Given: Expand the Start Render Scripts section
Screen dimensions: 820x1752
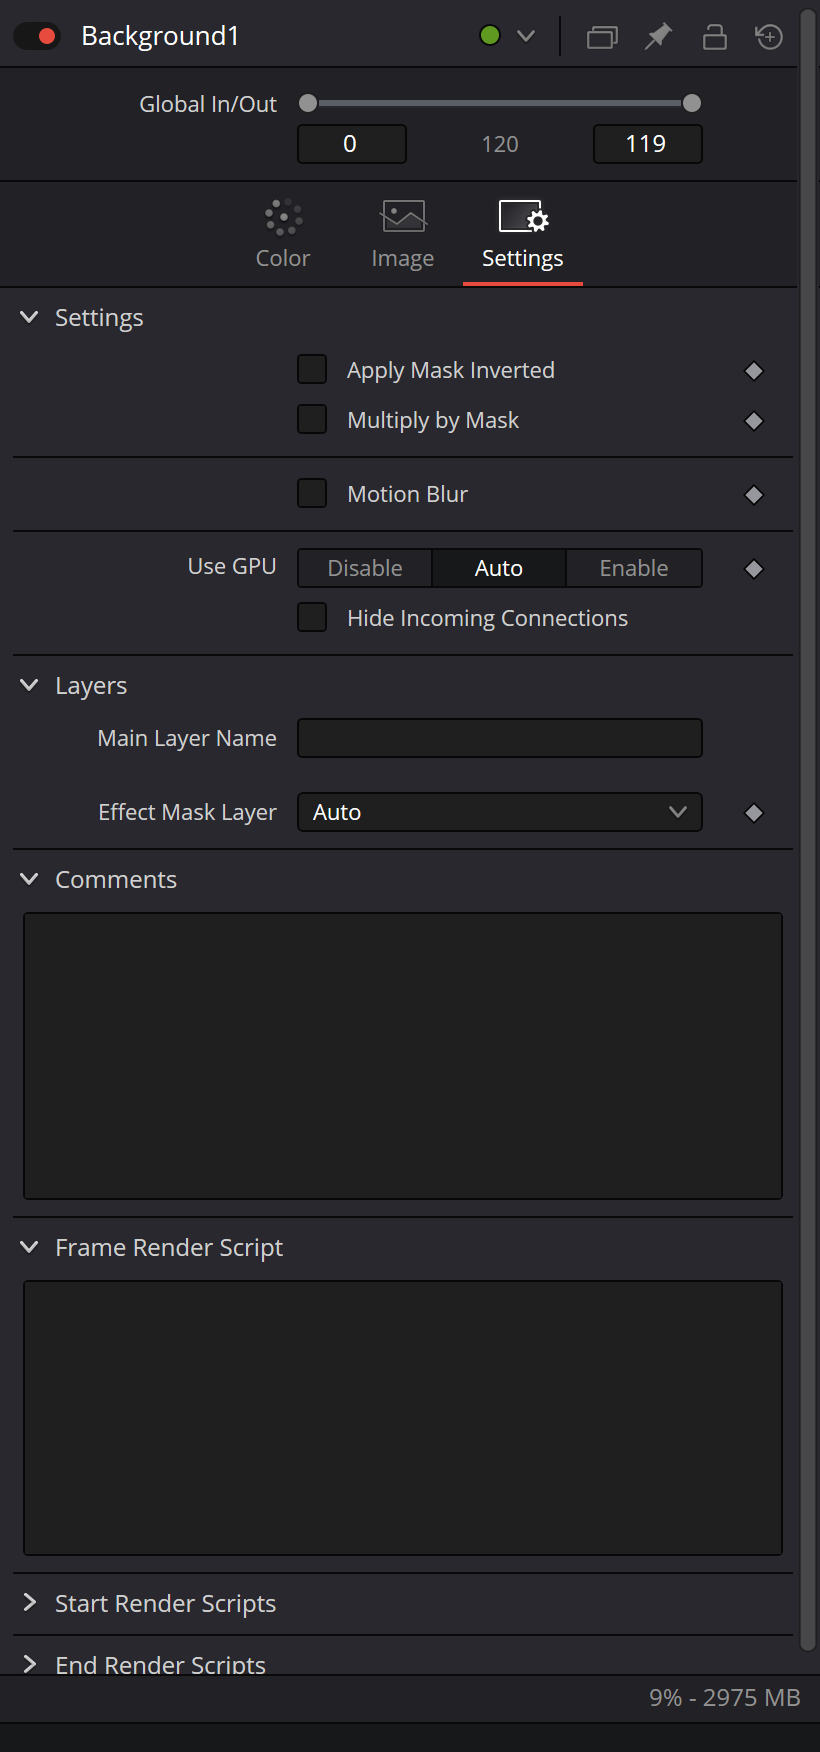Looking at the screenshot, I should (x=30, y=1603).
